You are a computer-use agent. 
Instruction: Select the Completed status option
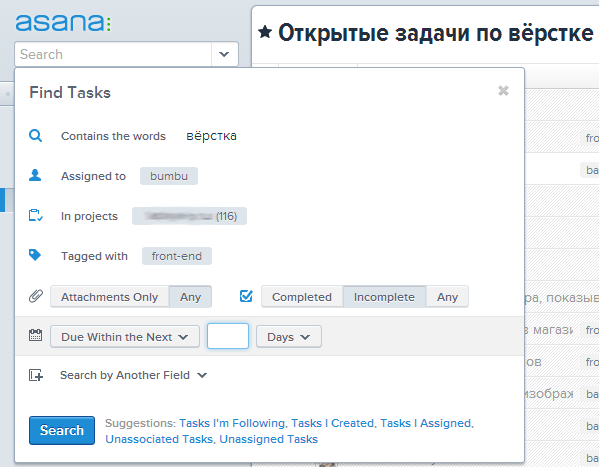coord(302,297)
